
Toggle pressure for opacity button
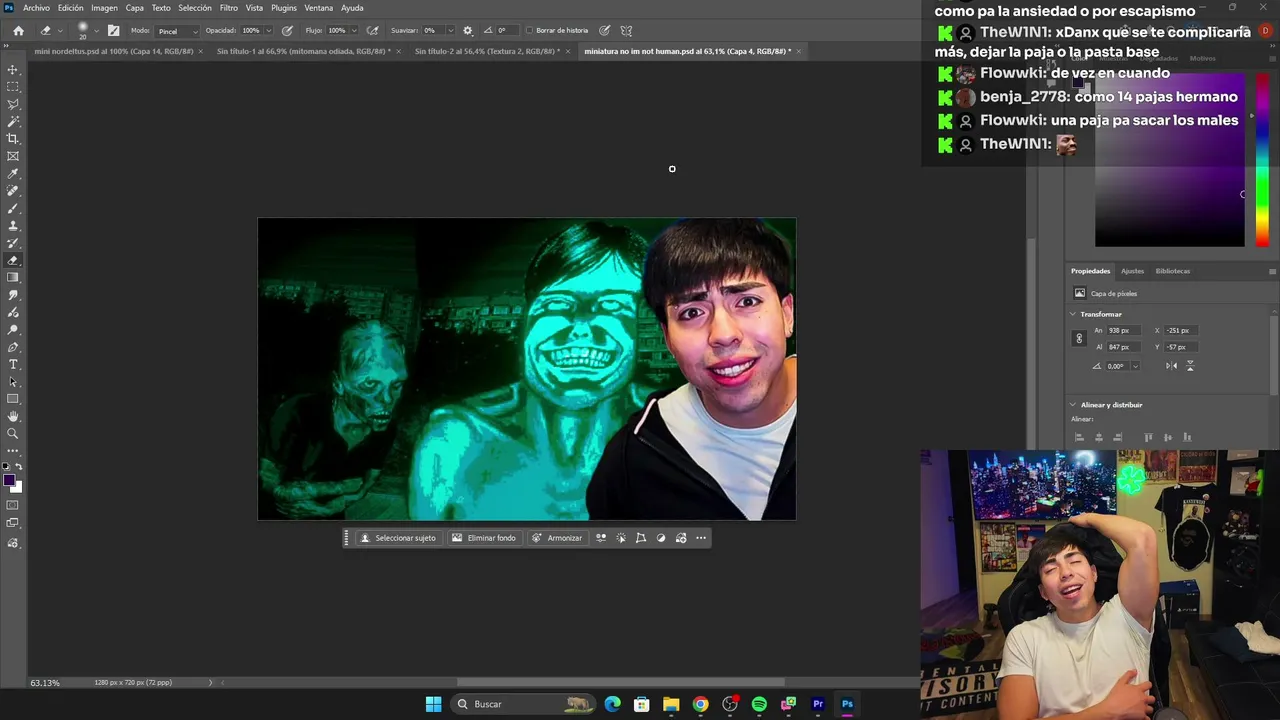click(288, 30)
